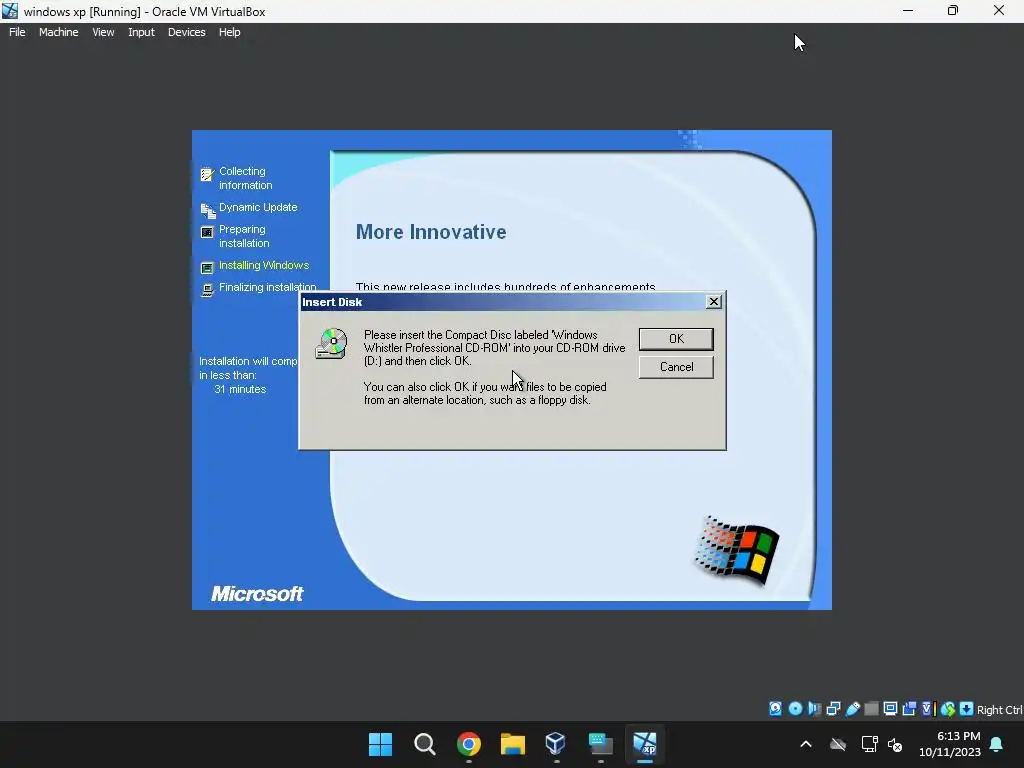Click Cancel in the Insert Disk dialog

tap(676, 367)
